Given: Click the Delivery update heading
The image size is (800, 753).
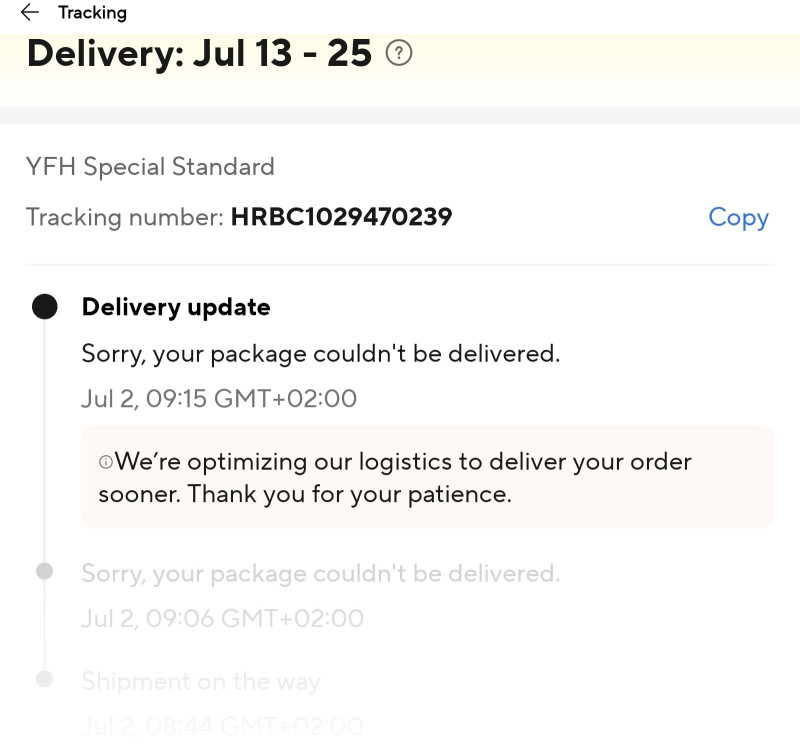Looking at the screenshot, I should pyautogui.click(x=176, y=307).
